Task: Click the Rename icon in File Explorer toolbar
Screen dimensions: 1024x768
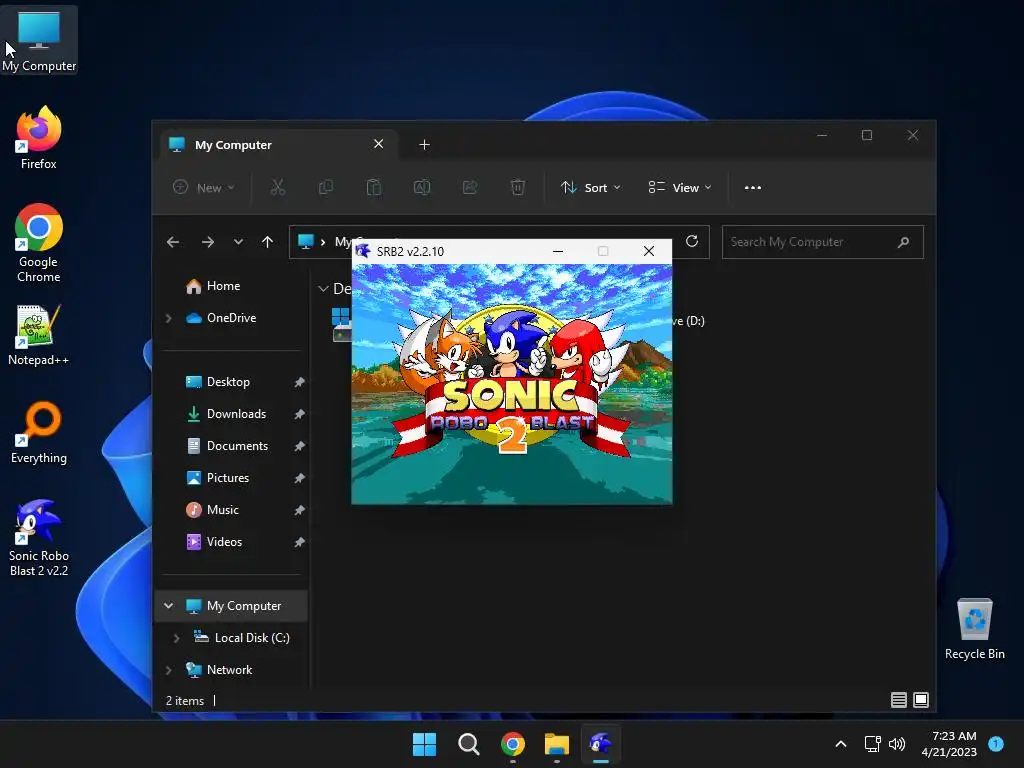Action: [x=422, y=187]
